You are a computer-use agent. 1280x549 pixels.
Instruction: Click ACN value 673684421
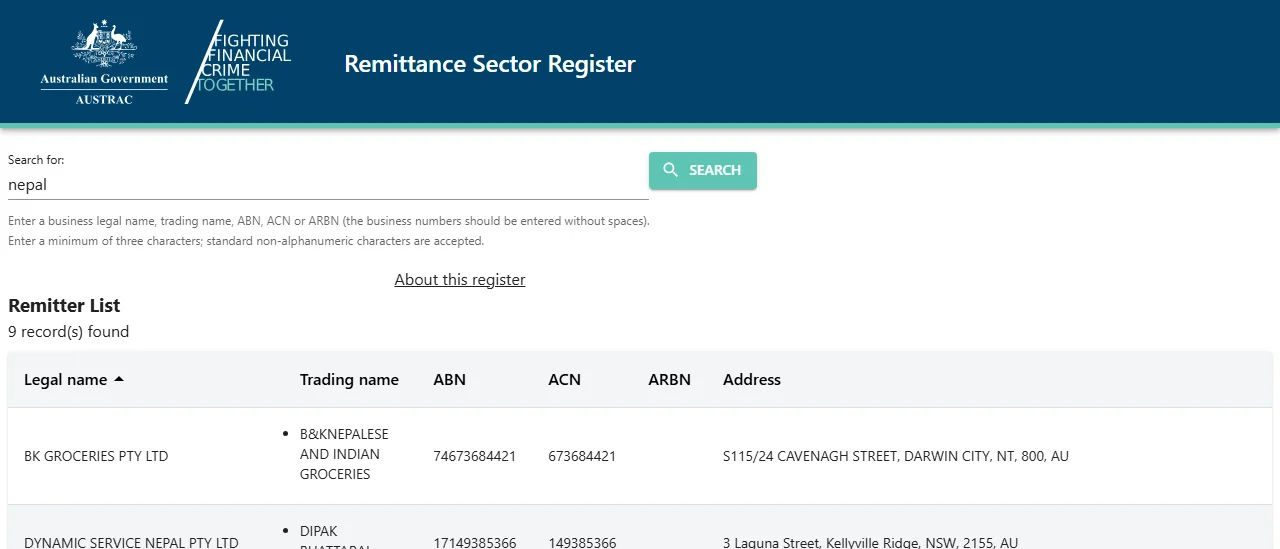(x=582, y=456)
